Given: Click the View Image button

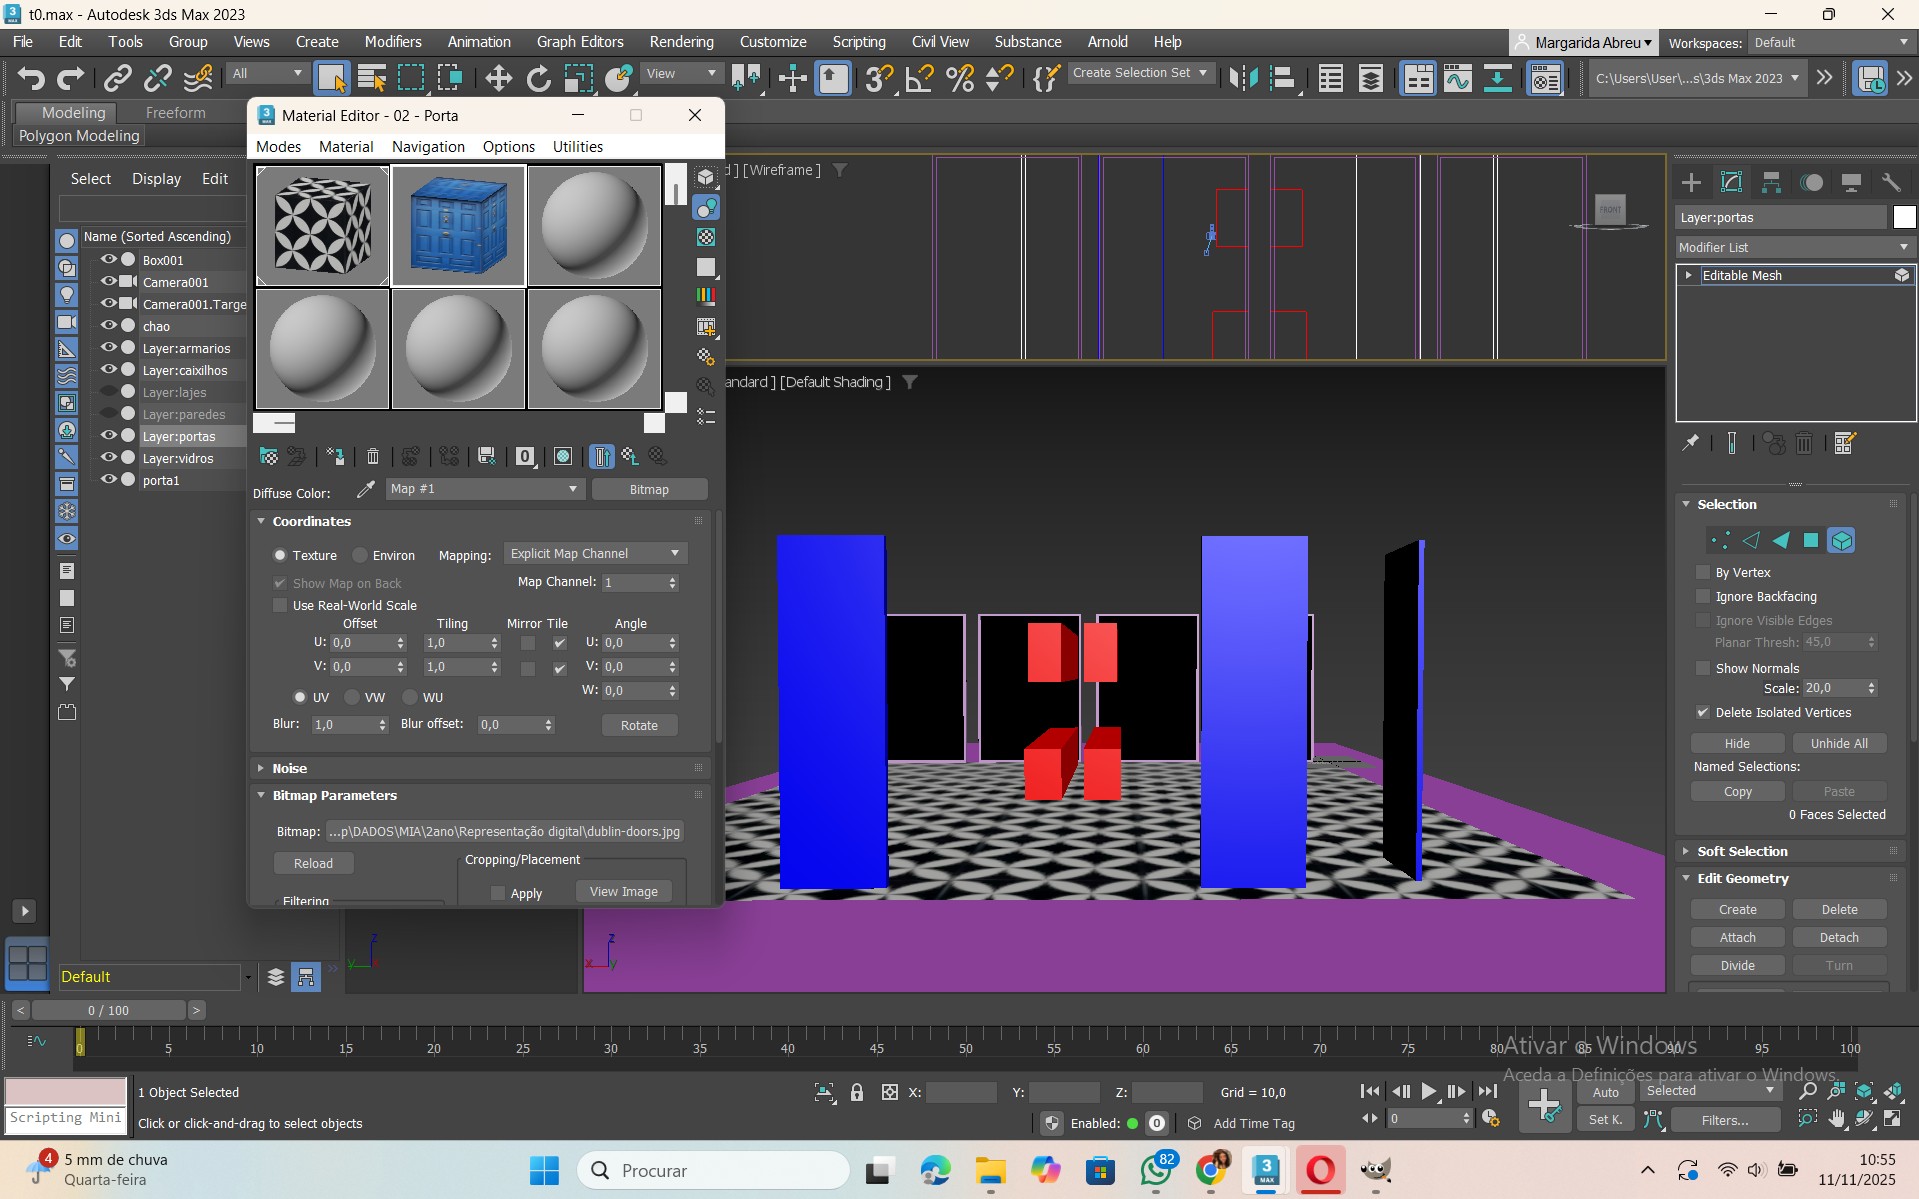Looking at the screenshot, I should point(623,891).
